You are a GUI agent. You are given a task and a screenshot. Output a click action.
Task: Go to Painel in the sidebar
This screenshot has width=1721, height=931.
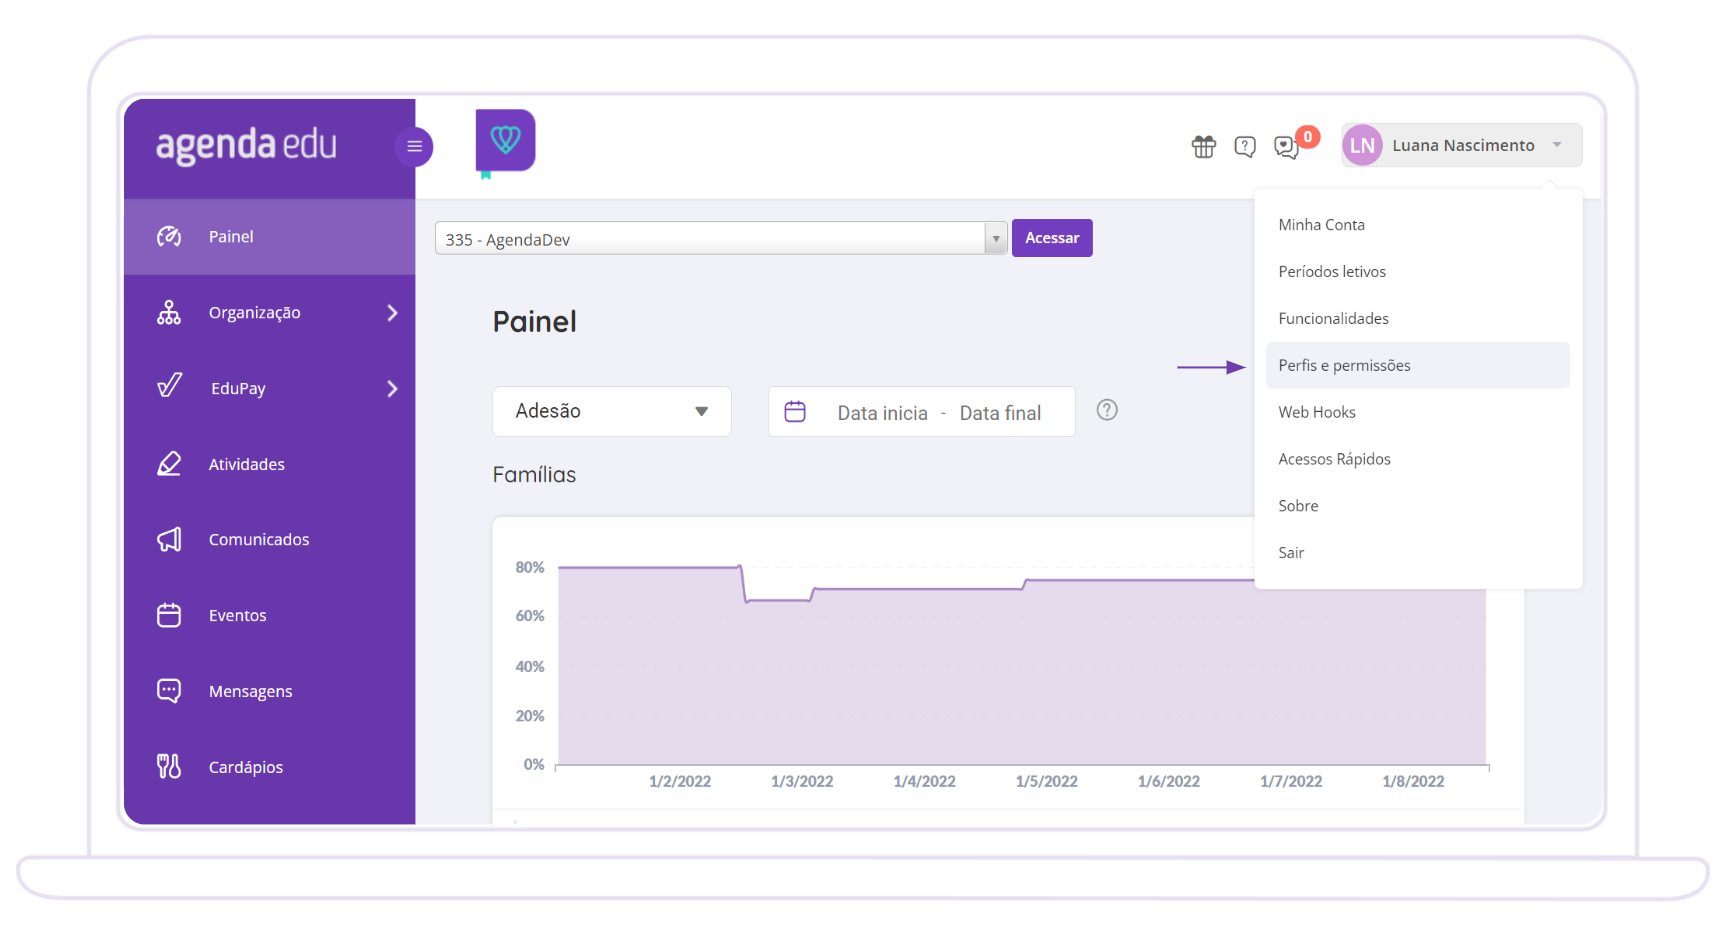[x=270, y=237]
